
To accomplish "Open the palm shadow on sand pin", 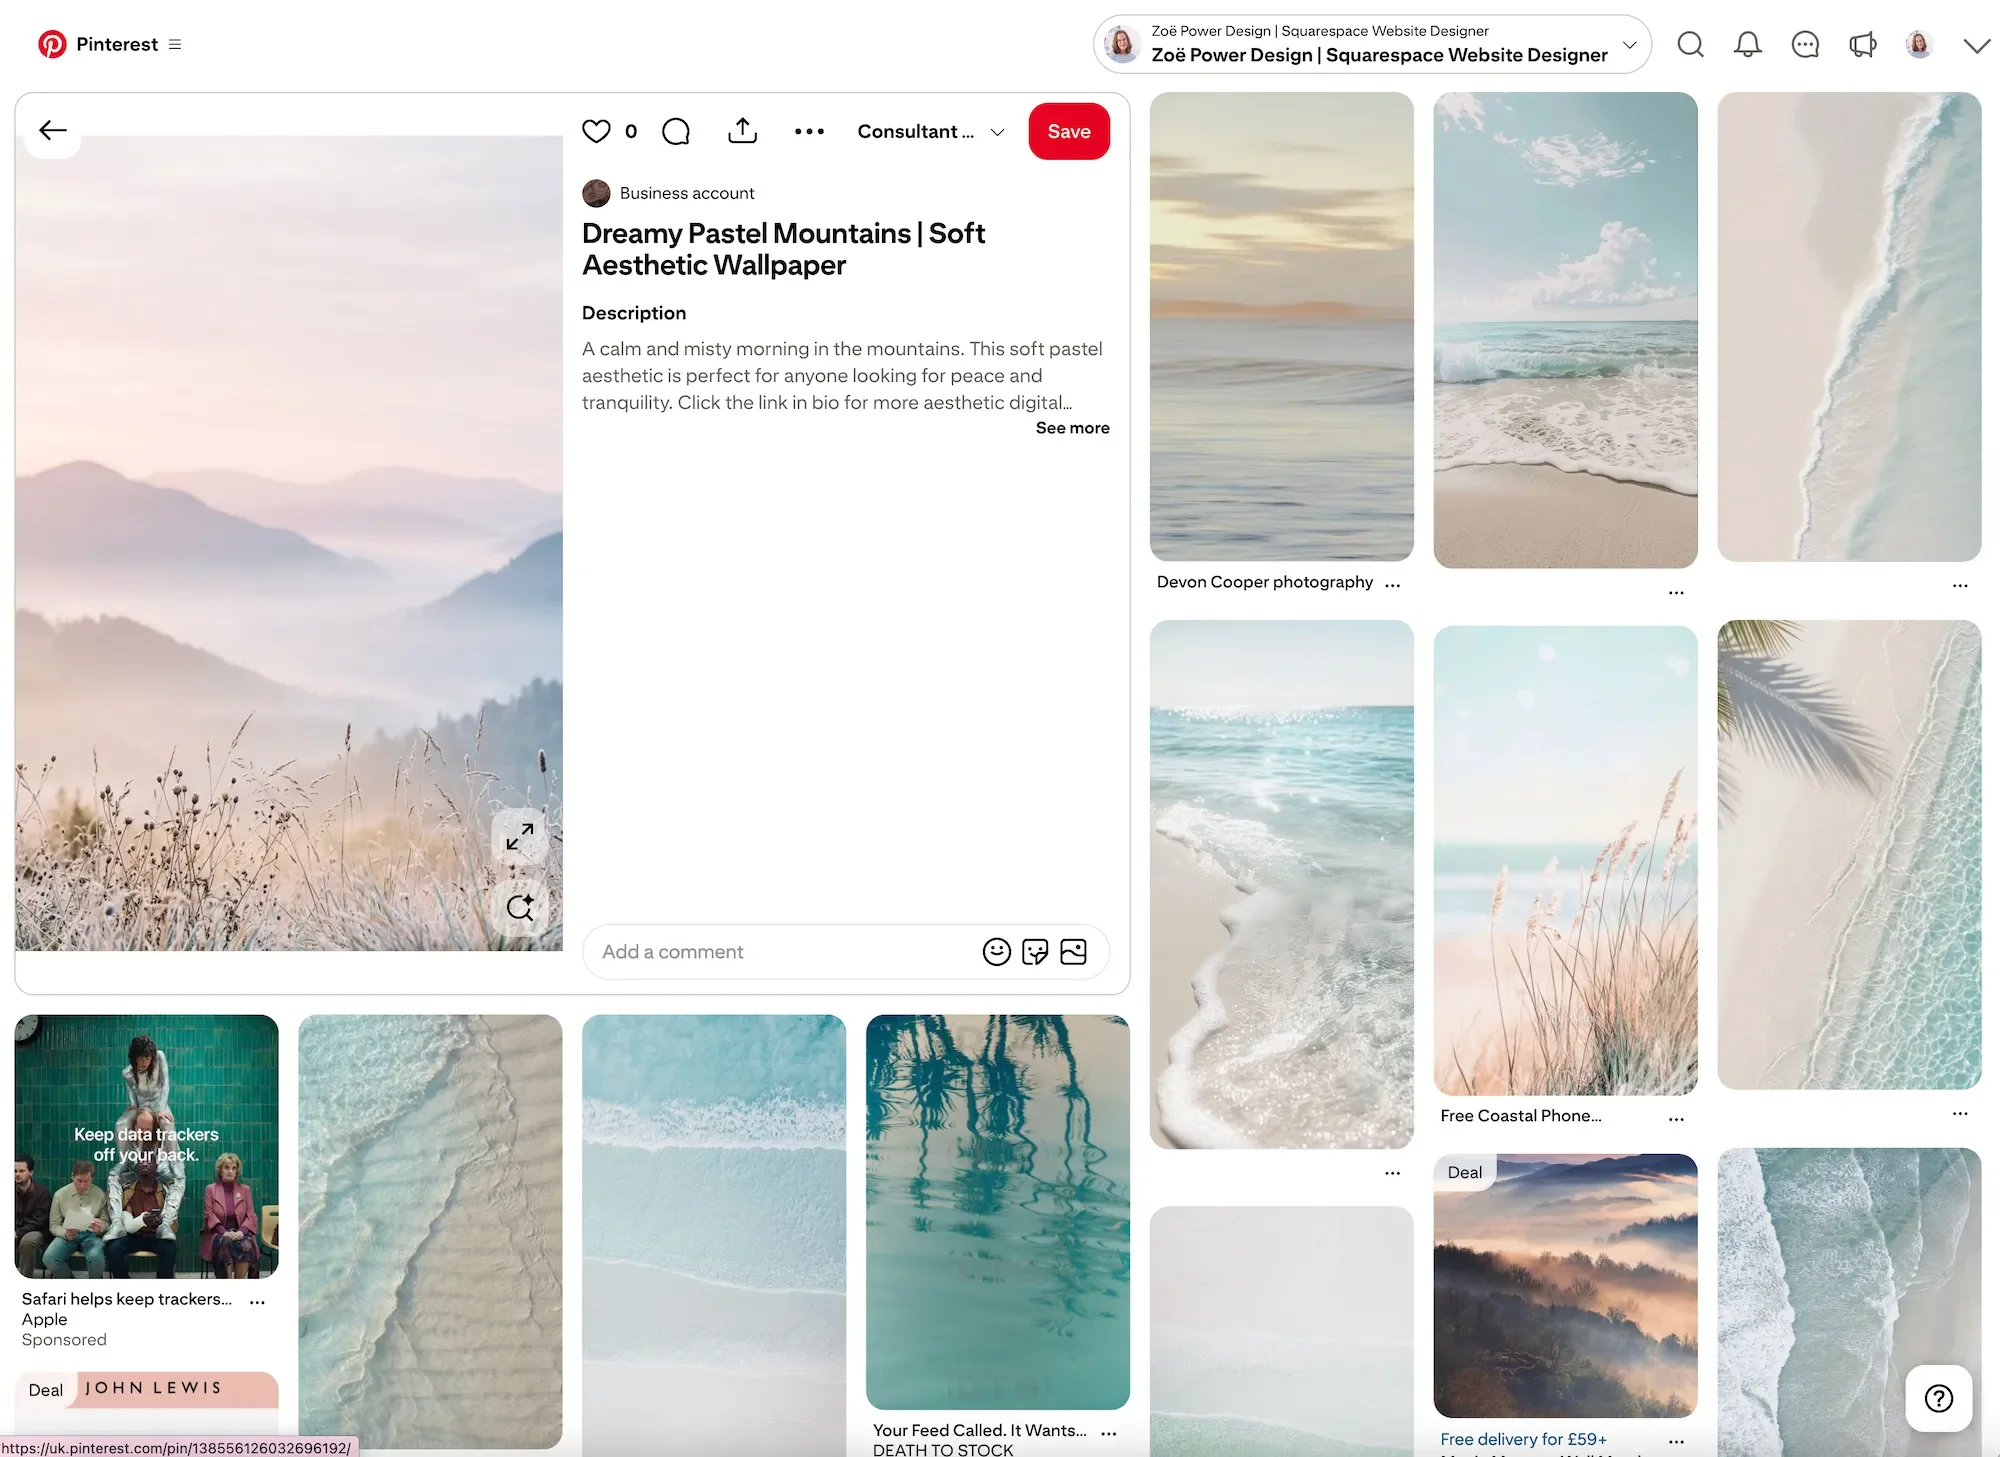I will [1849, 855].
